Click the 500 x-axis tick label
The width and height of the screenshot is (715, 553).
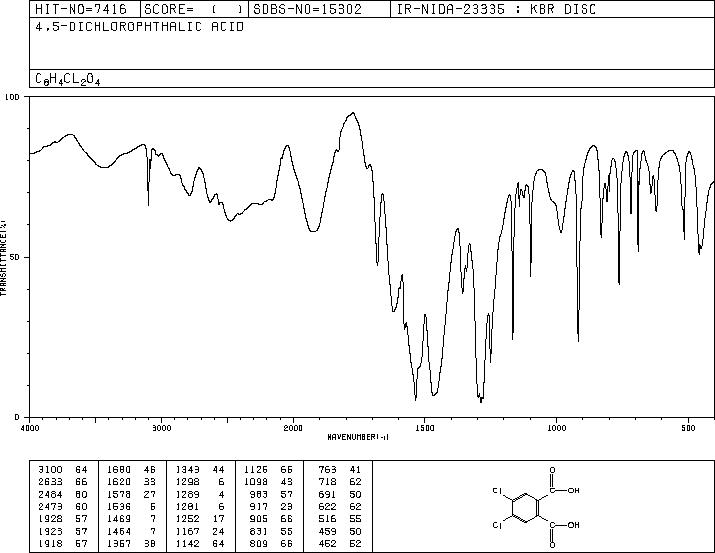(x=688, y=428)
